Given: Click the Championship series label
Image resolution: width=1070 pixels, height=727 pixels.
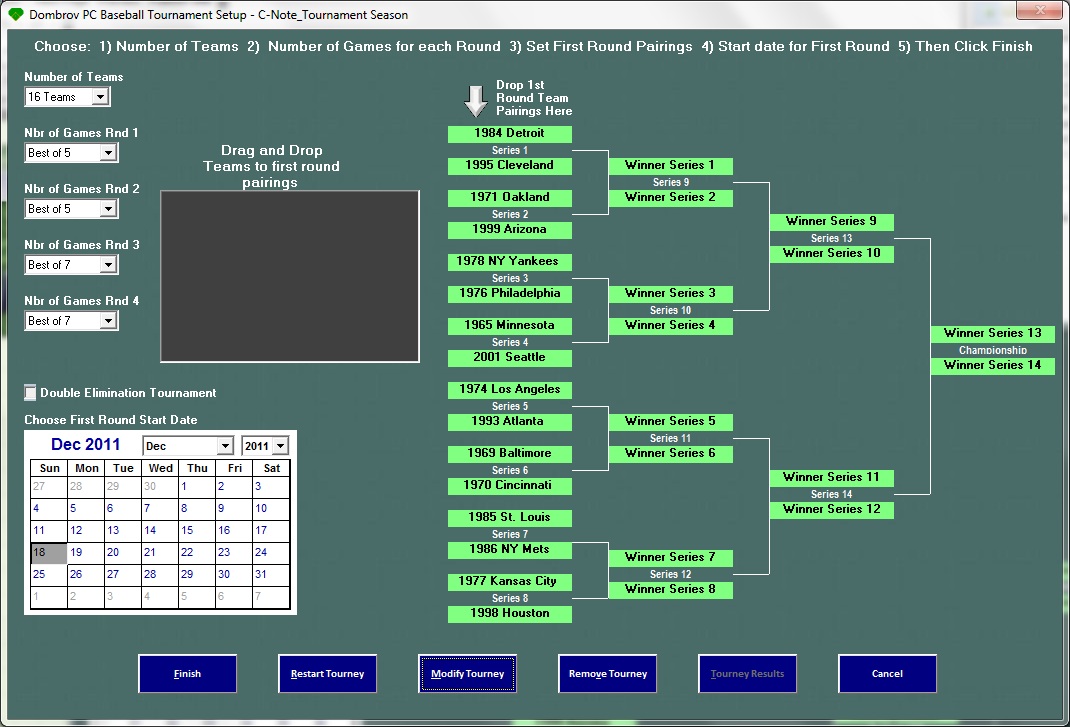Looking at the screenshot, I should coord(993,350).
